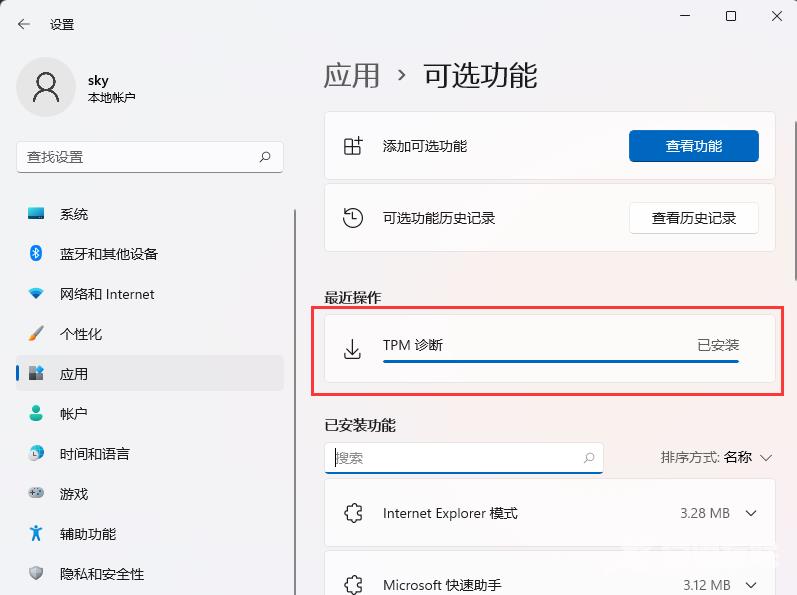Open 蓝牙和其他设备 settings
The height and width of the screenshot is (595, 797).
pyautogui.click(x=150, y=254)
